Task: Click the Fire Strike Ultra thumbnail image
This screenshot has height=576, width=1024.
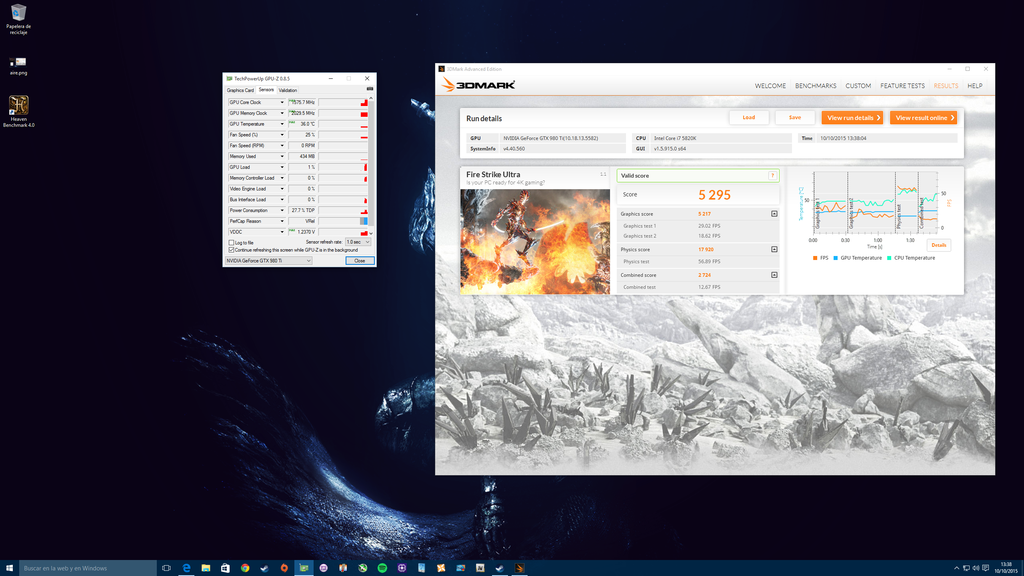Action: coord(535,242)
